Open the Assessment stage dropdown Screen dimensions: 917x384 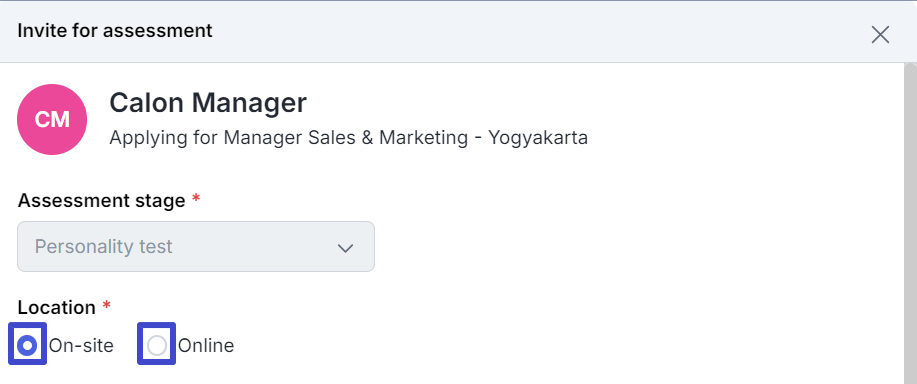click(196, 246)
